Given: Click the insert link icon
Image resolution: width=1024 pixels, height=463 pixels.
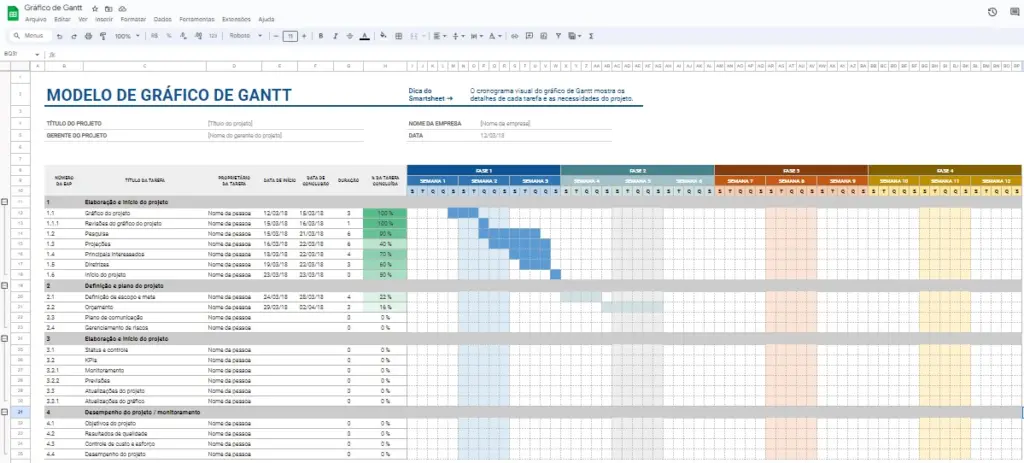Looking at the screenshot, I should pos(515,36).
